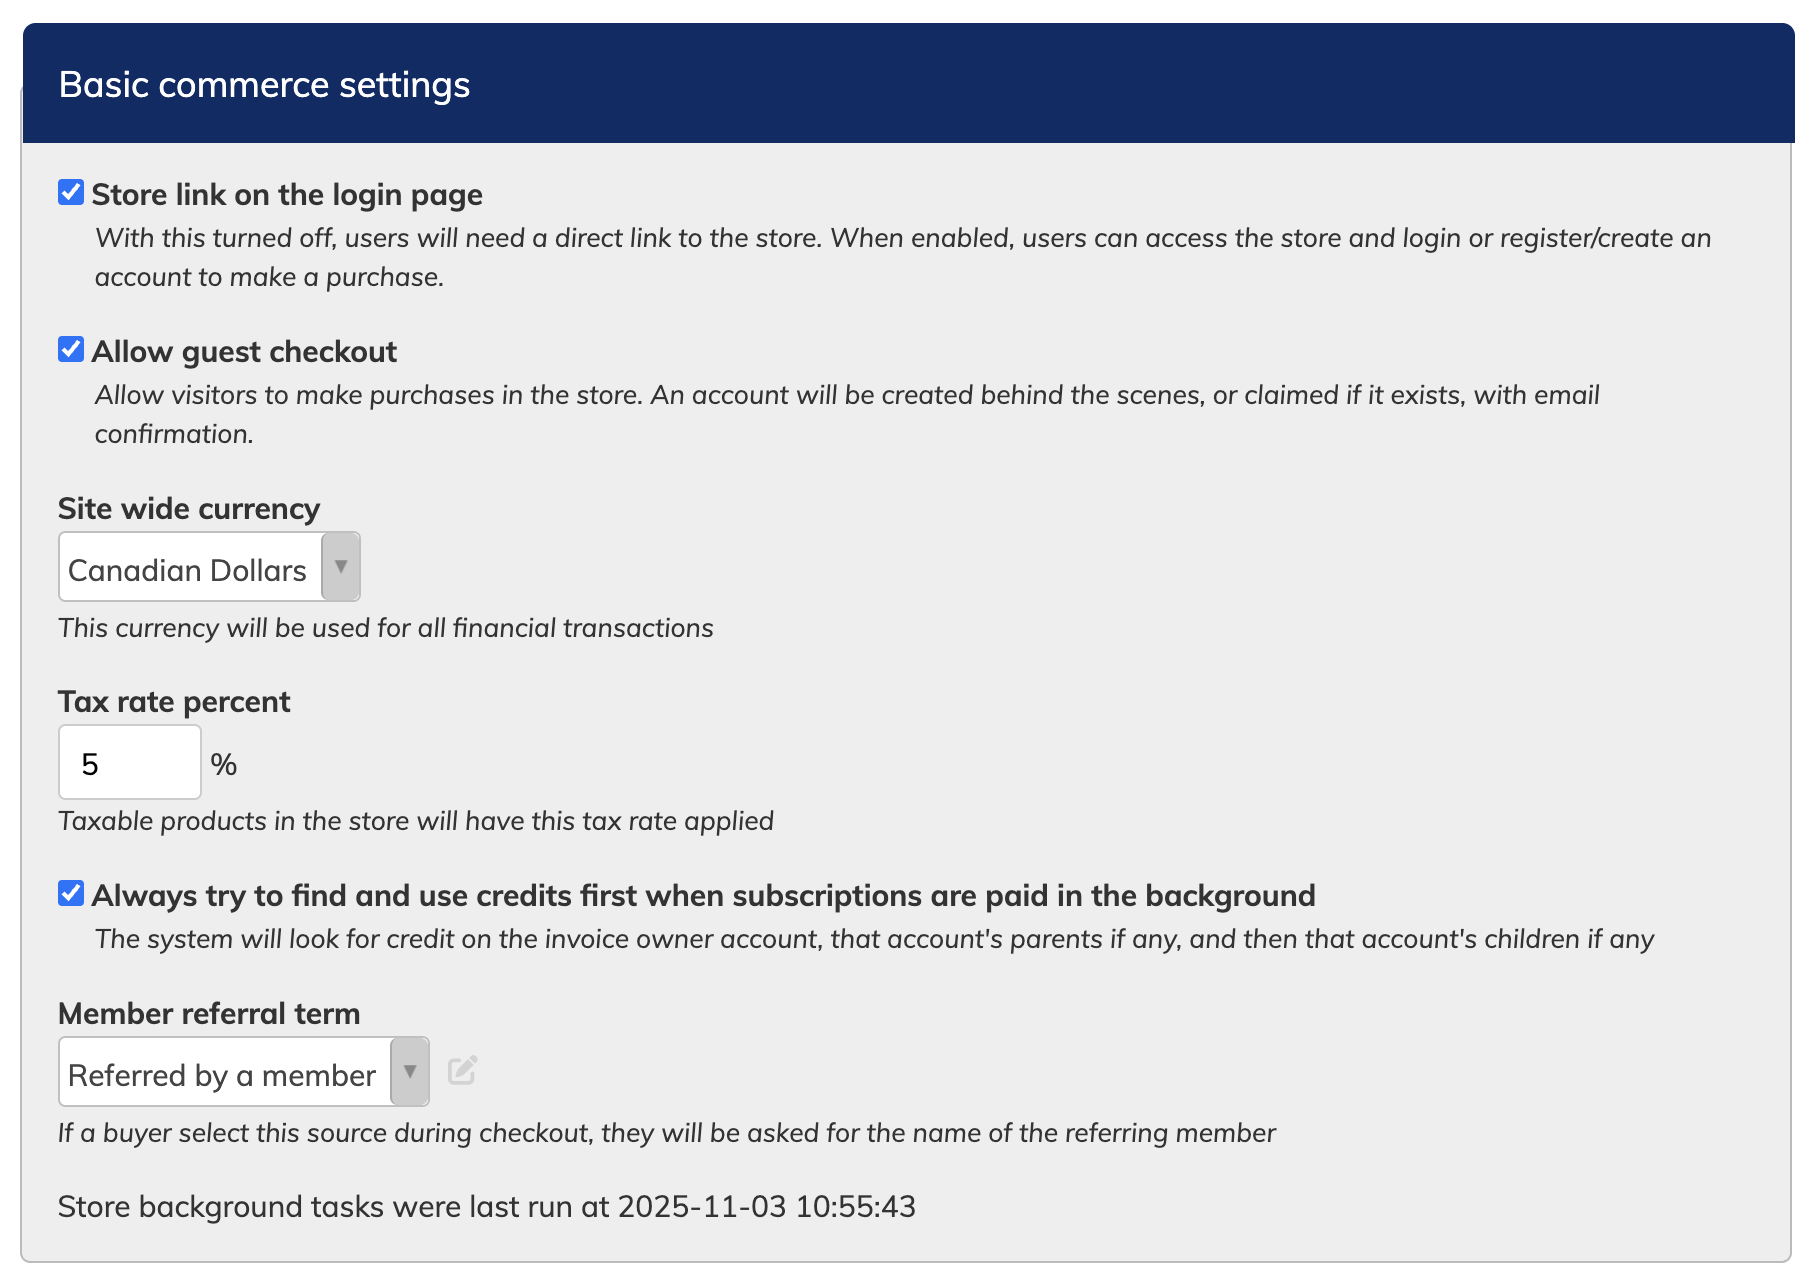The image size is (1814, 1282).
Task: Click the percent symbol beside the tax field
Action: pos(224,765)
